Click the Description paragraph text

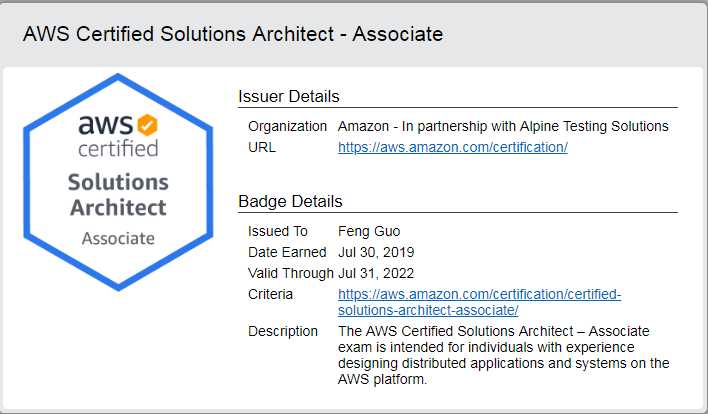[x=503, y=355]
